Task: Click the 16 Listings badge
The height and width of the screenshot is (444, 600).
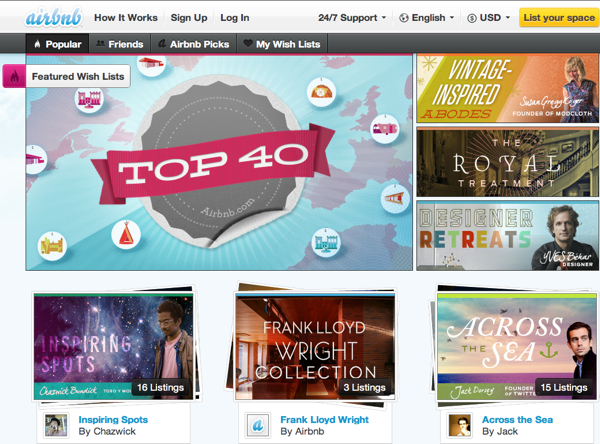Action: (160, 388)
